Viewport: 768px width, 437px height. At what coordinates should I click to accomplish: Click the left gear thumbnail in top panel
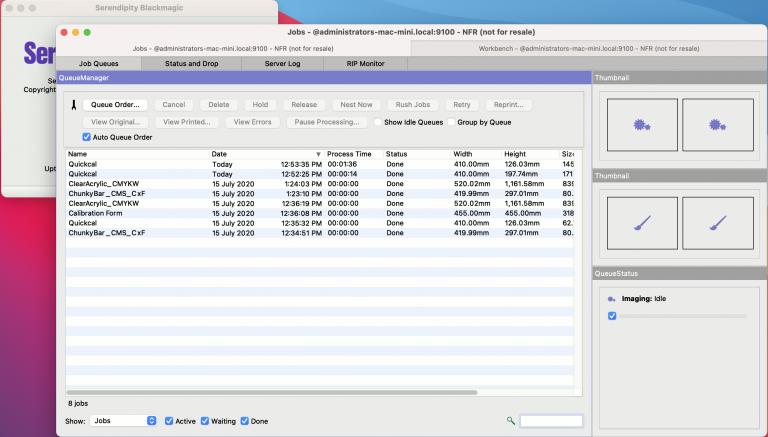[641, 124]
